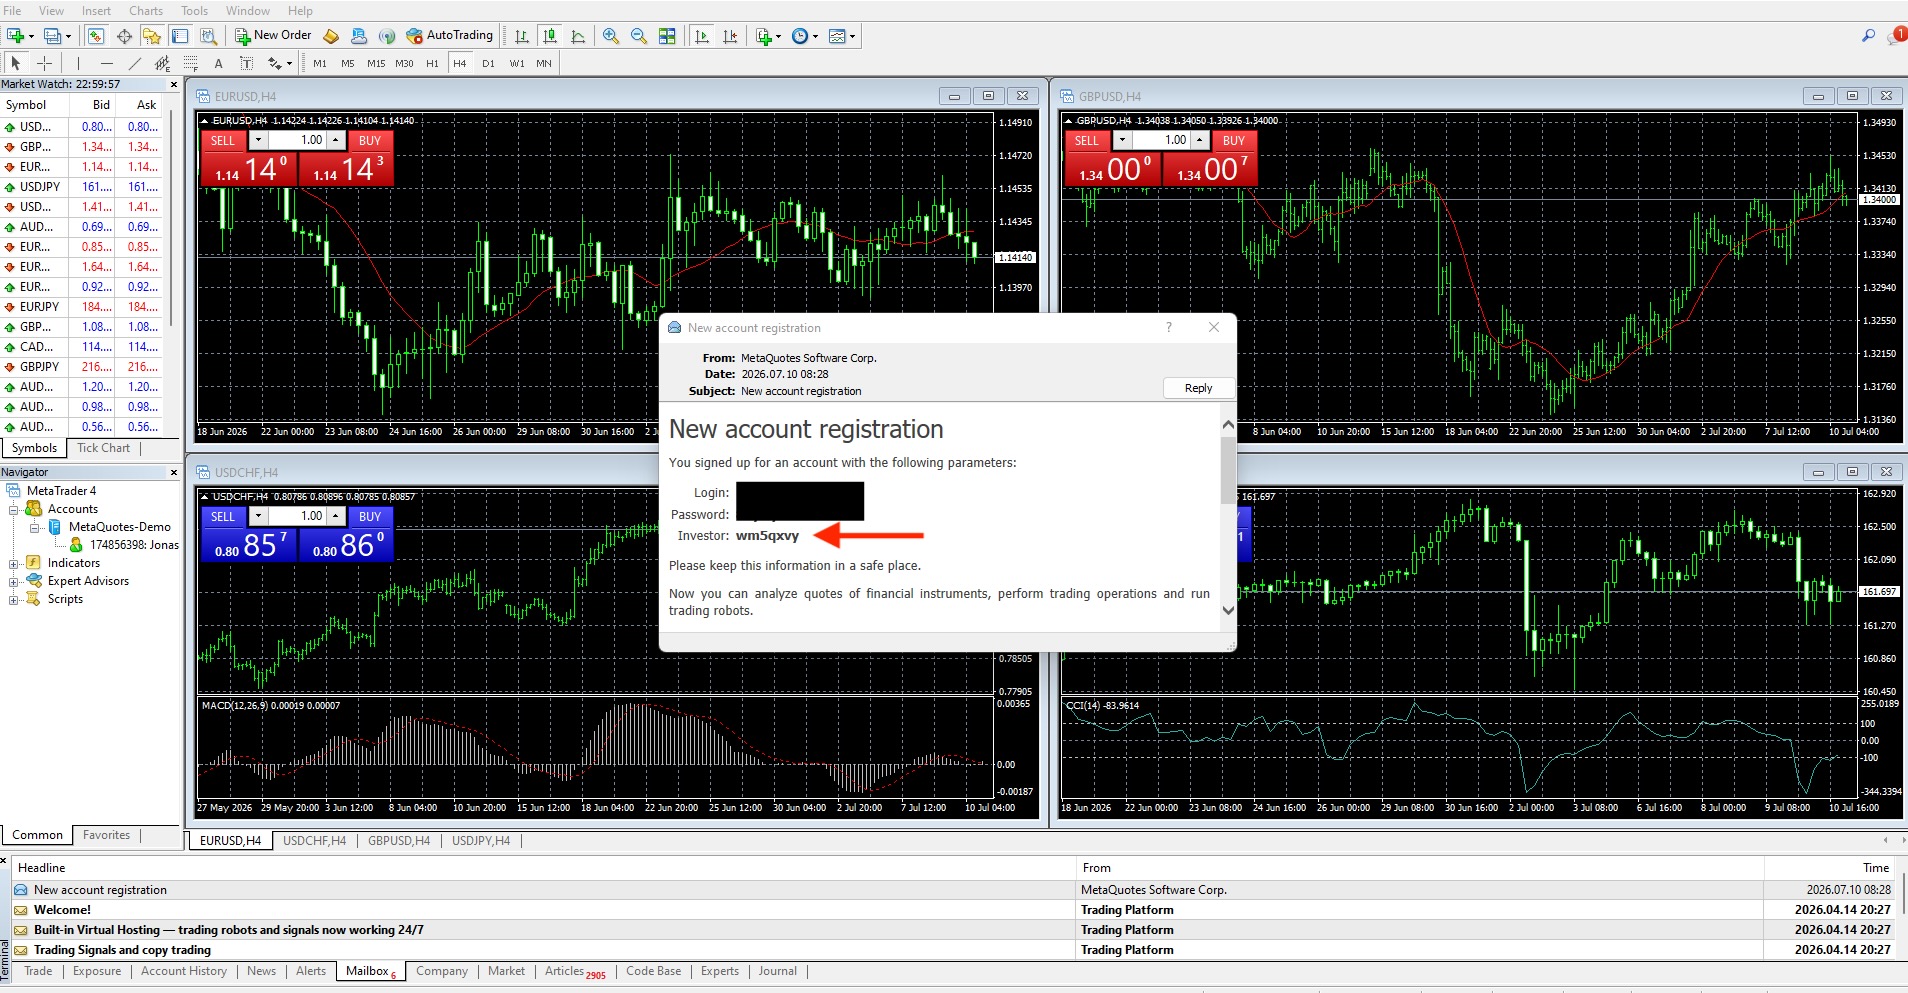Launch MetaEditor from the yellow book icon
1908x993 pixels.
point(331,36)
